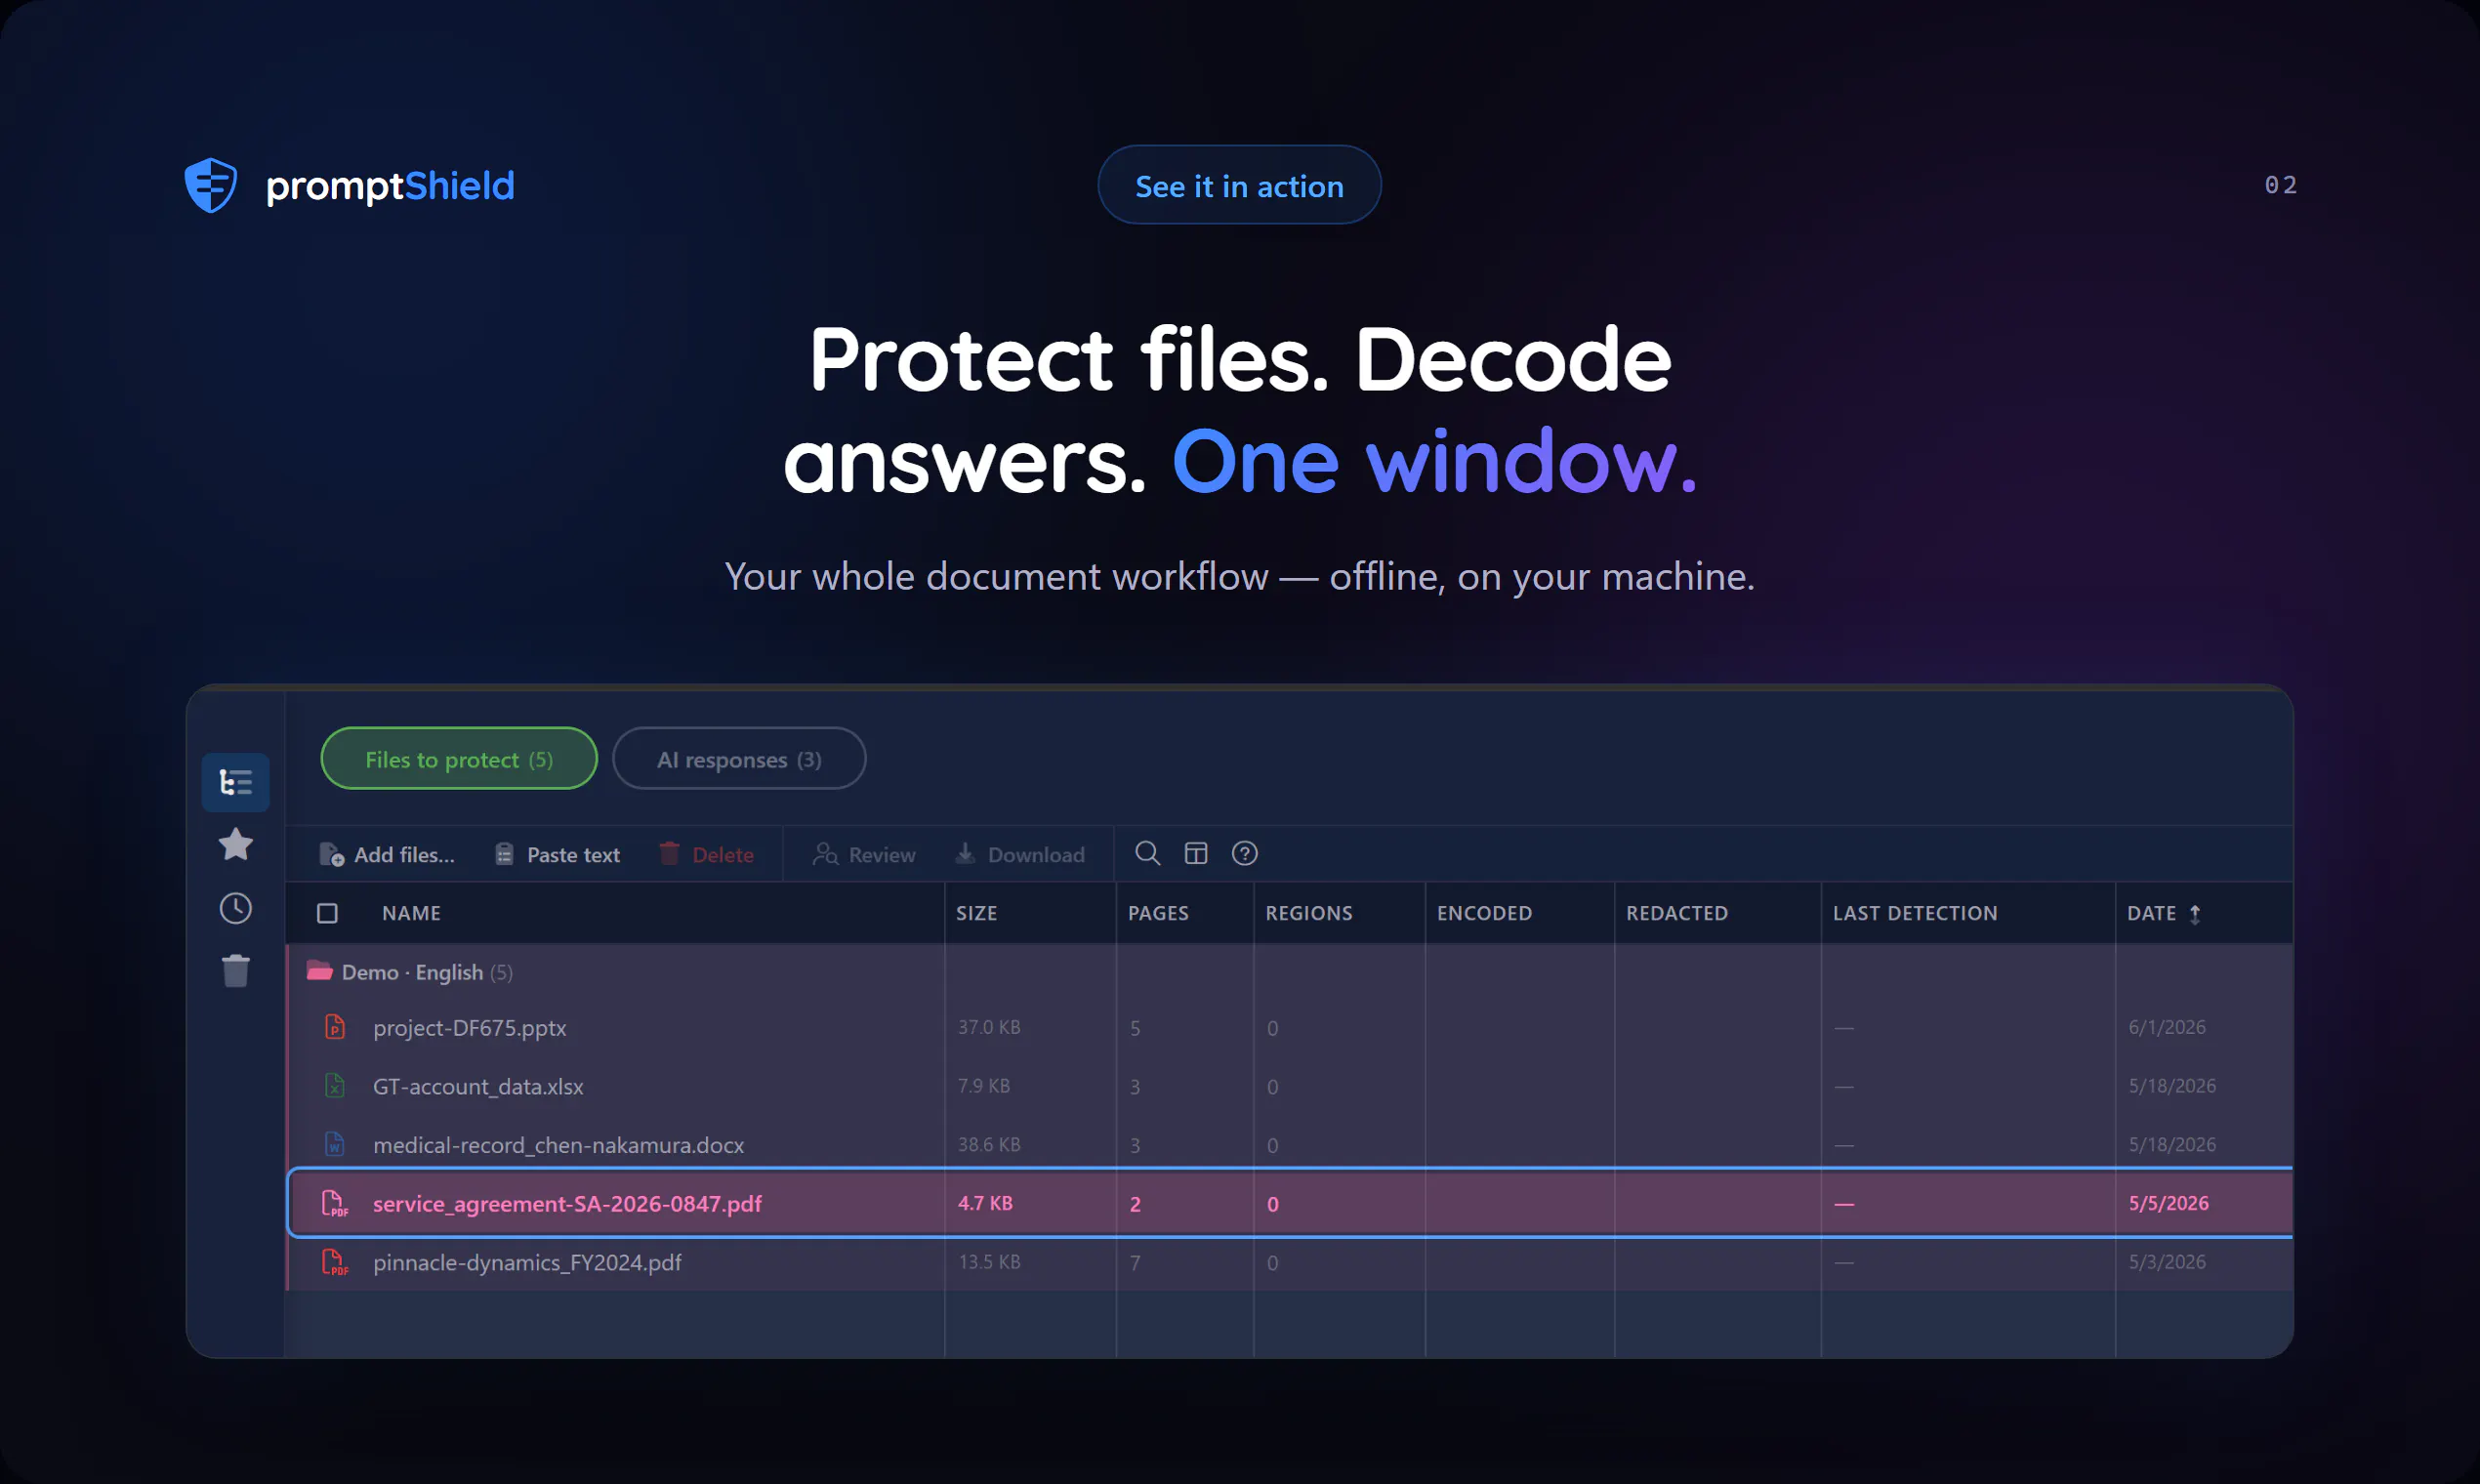The height and width of the screenshot is (1484, 2480).
Task: Select the service_agreement-SA-2026-0847.pdf file name
Action: [x=567, y=1204]
